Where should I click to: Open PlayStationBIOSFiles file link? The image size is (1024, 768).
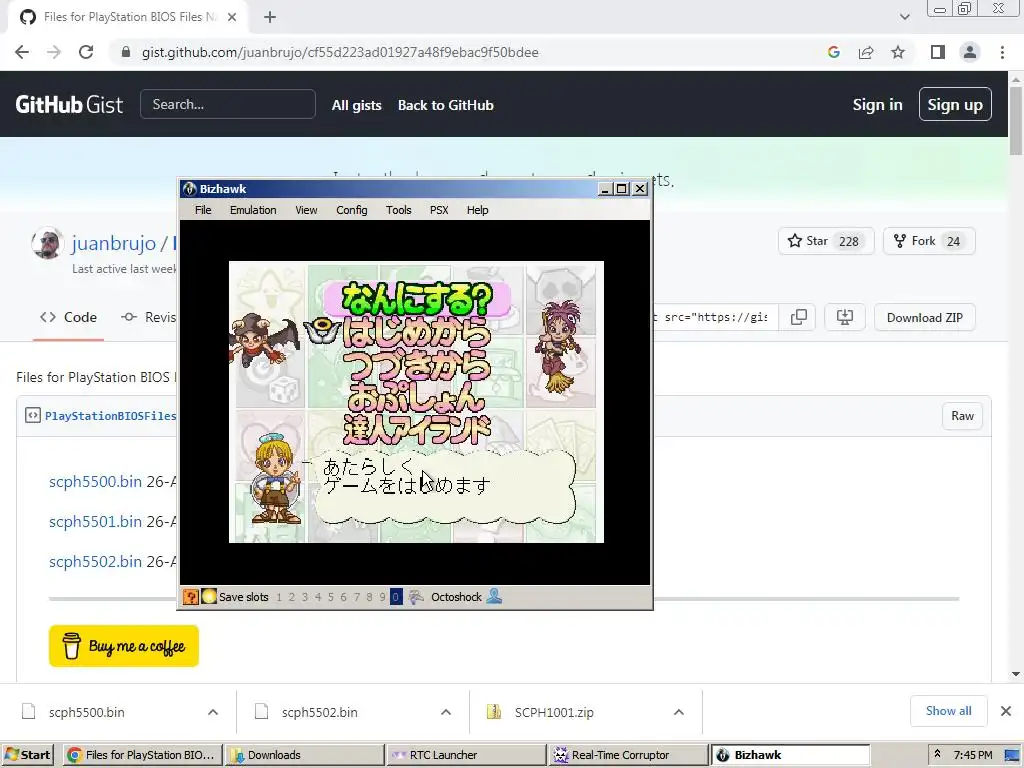pos(110,416)
